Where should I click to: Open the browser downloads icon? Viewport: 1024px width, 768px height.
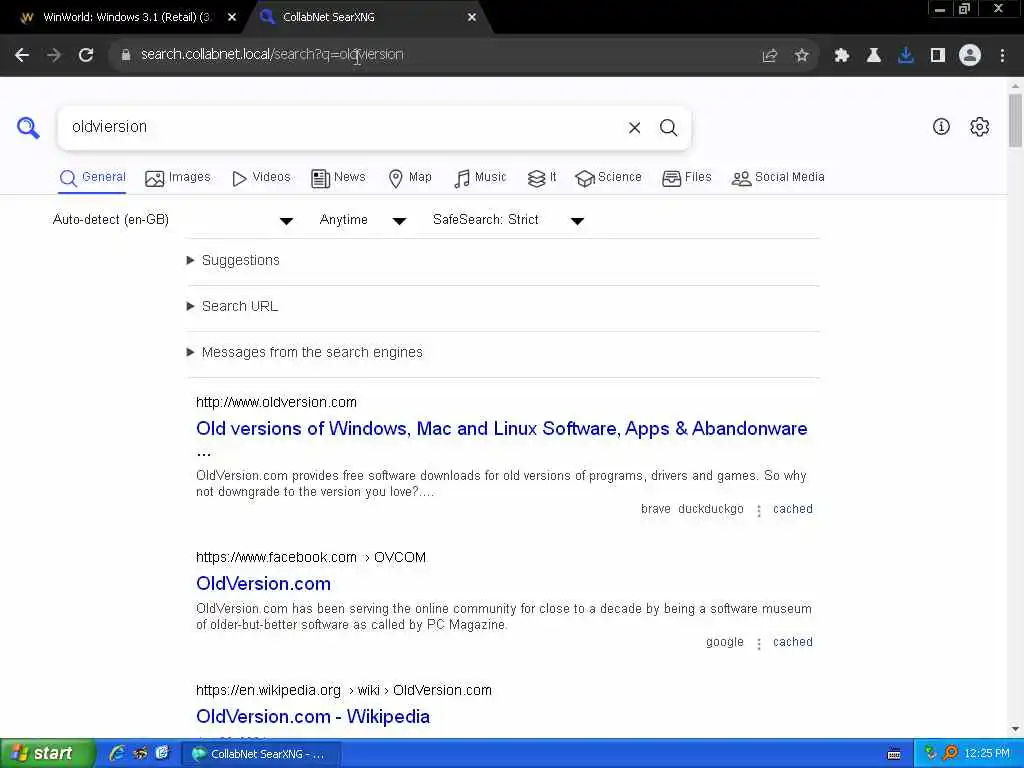(906, 56)
